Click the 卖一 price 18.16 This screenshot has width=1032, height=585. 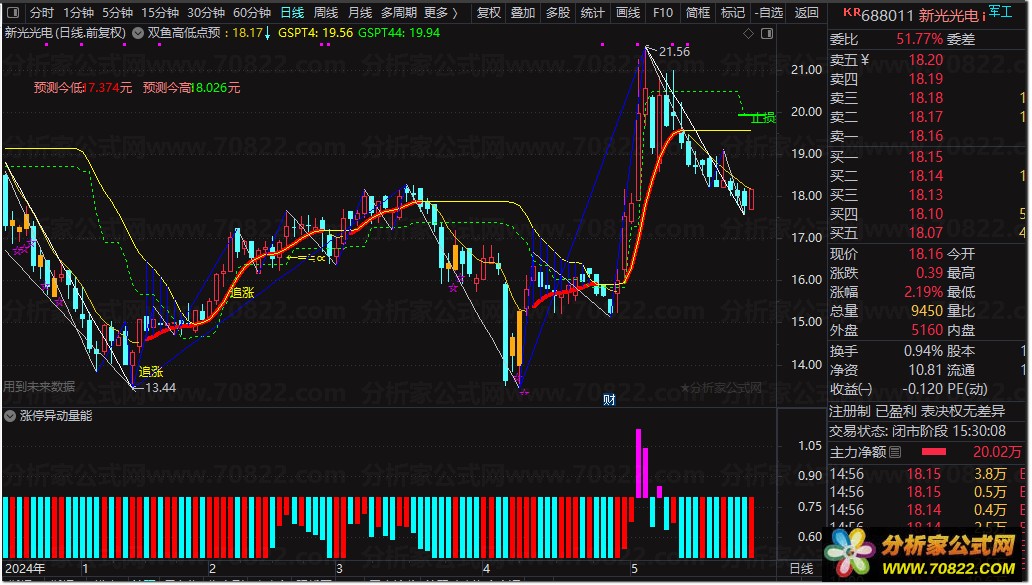point(925,136)
